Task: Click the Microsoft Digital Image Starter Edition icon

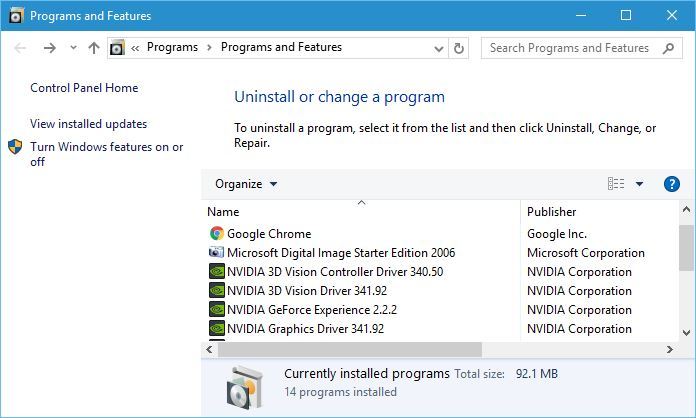Action: [217, 253]
